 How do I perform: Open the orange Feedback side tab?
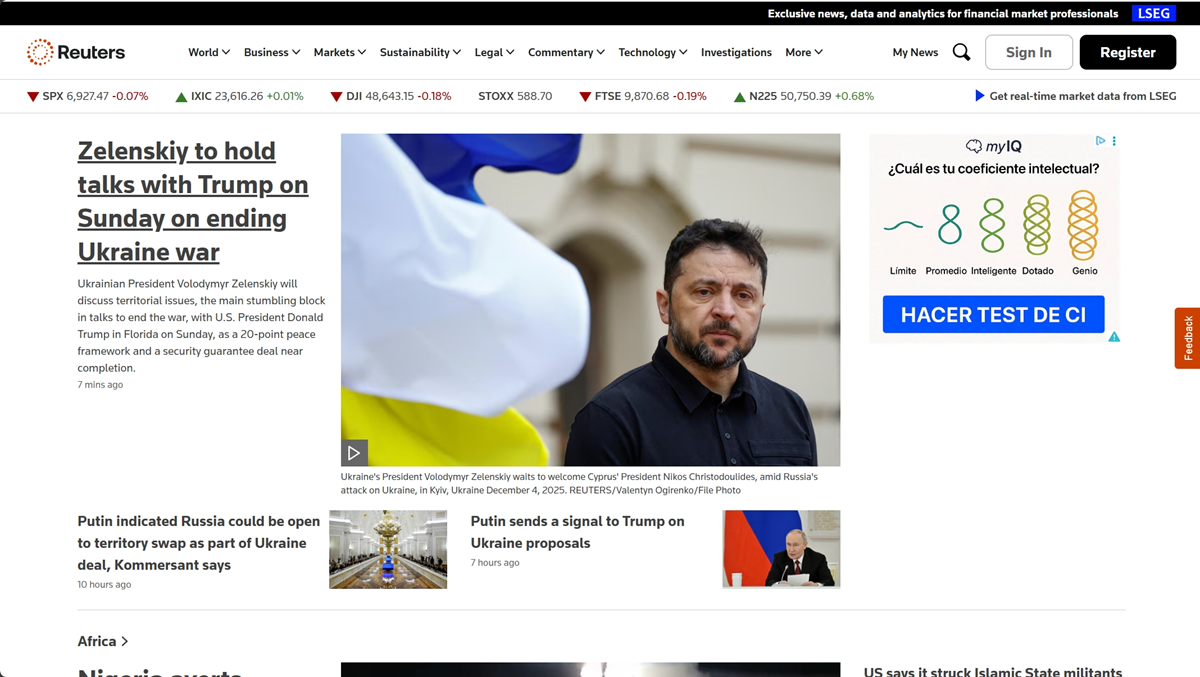[1187, 338]
